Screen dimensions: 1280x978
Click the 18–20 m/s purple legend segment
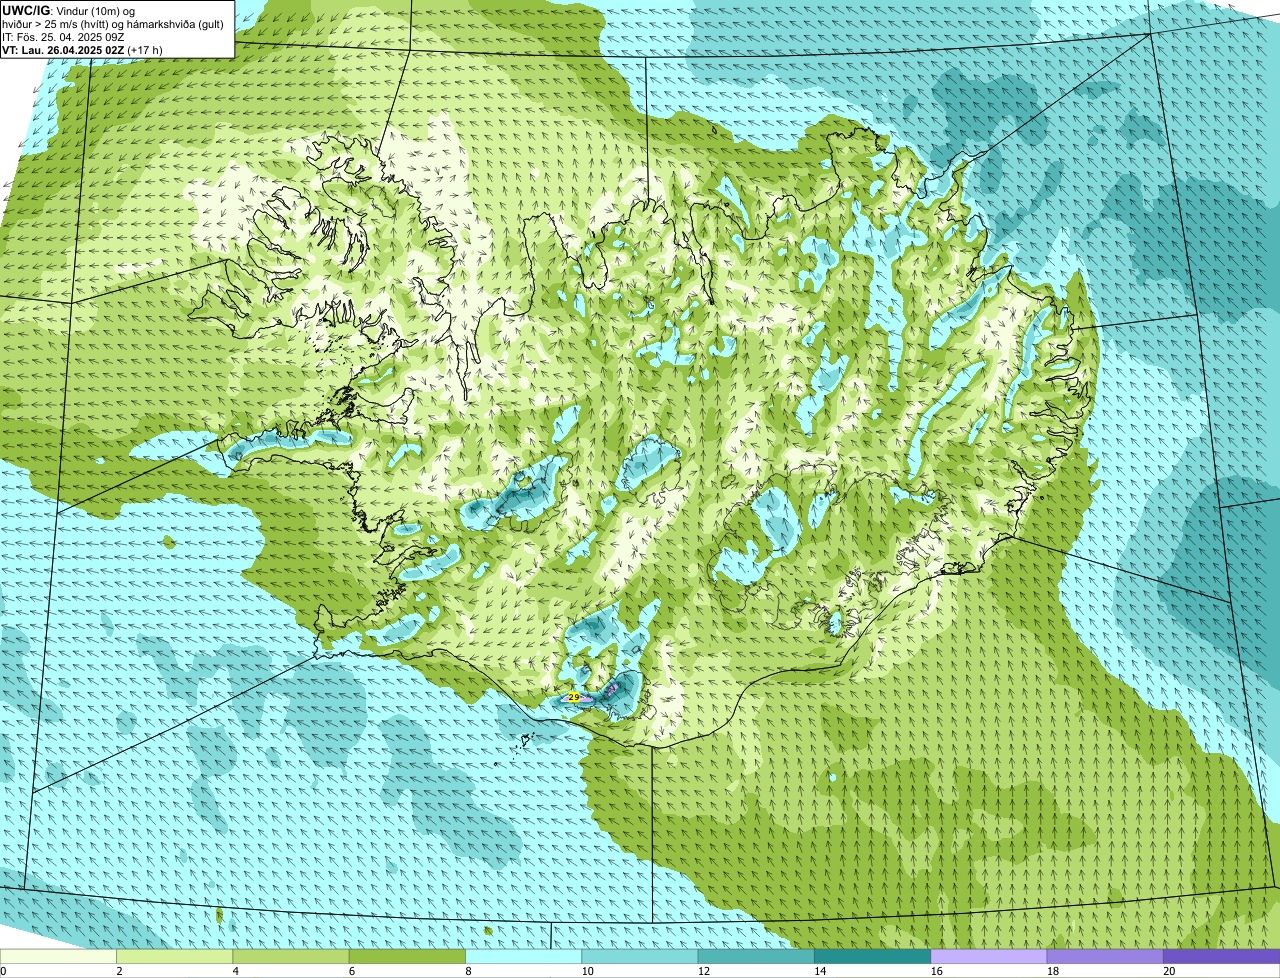point(1105,957)
